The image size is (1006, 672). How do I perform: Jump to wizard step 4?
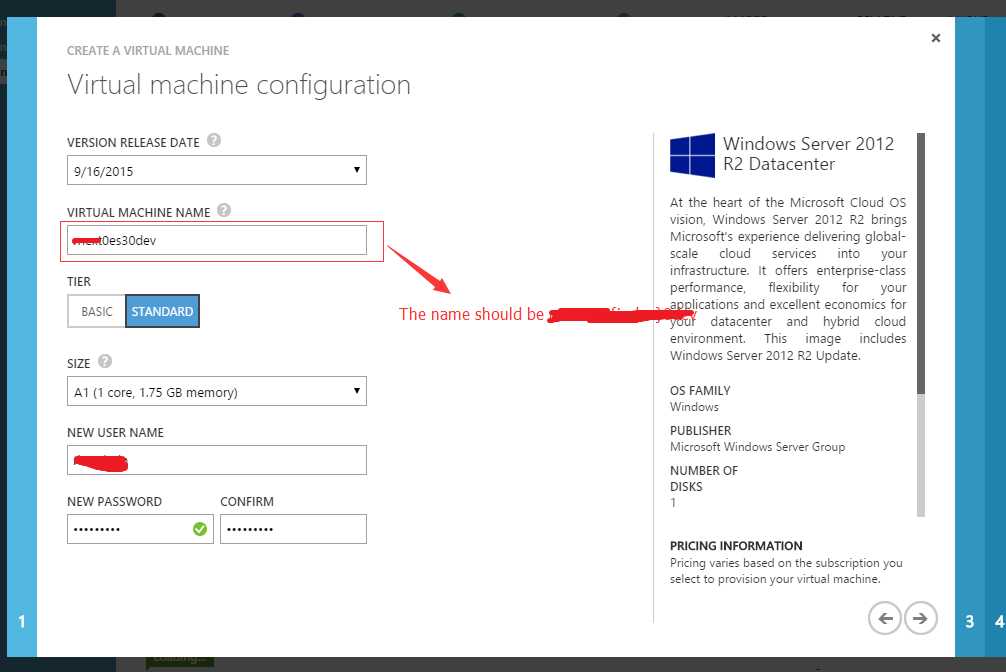[998, 621]
